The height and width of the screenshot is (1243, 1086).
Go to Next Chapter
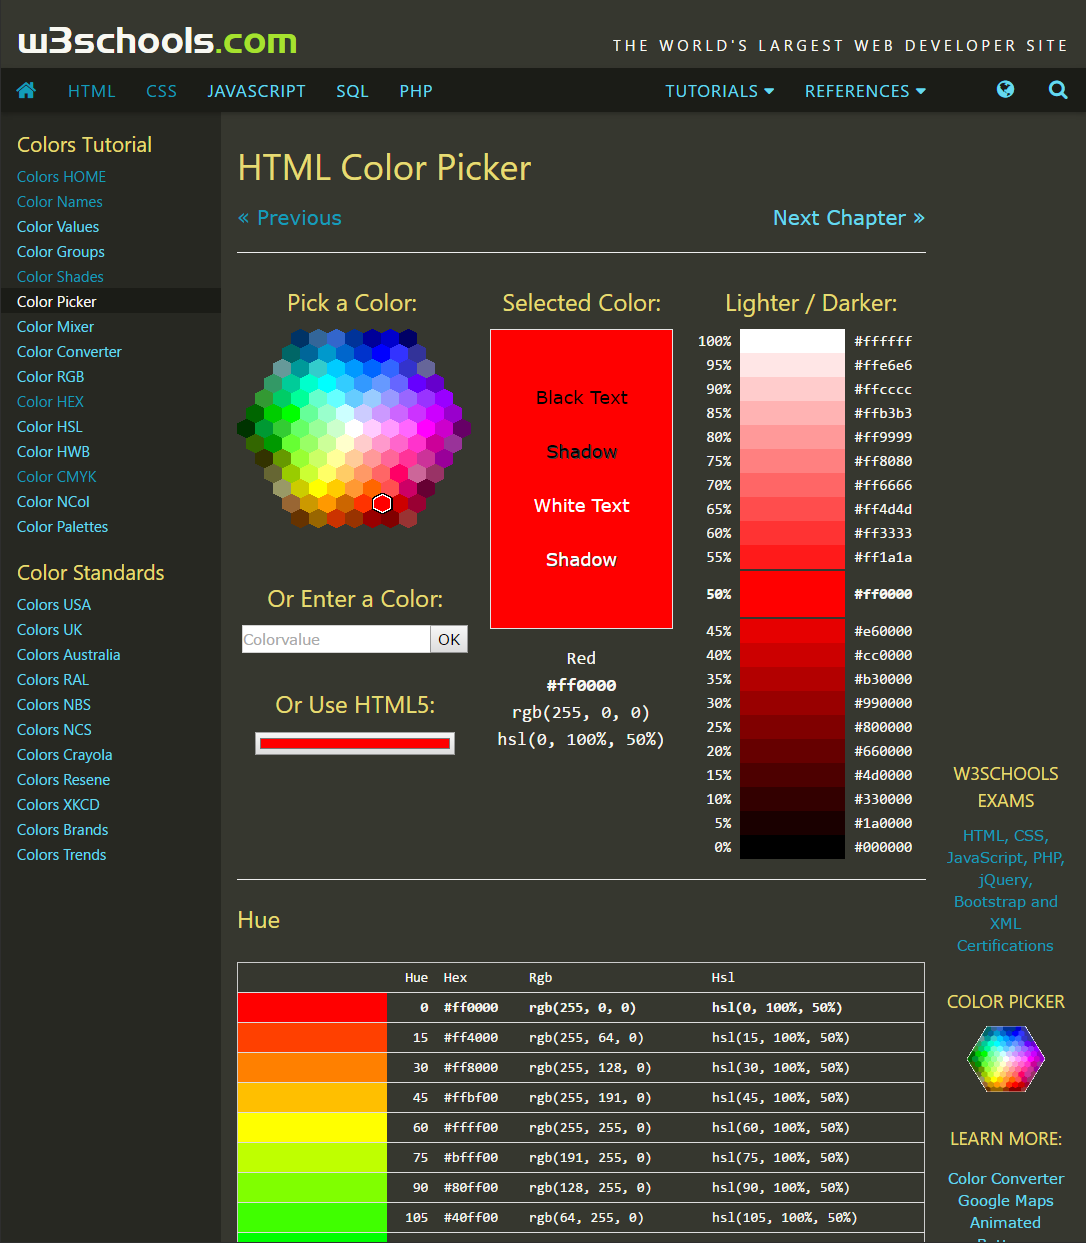pyautogui.click(x=848, y=217)
